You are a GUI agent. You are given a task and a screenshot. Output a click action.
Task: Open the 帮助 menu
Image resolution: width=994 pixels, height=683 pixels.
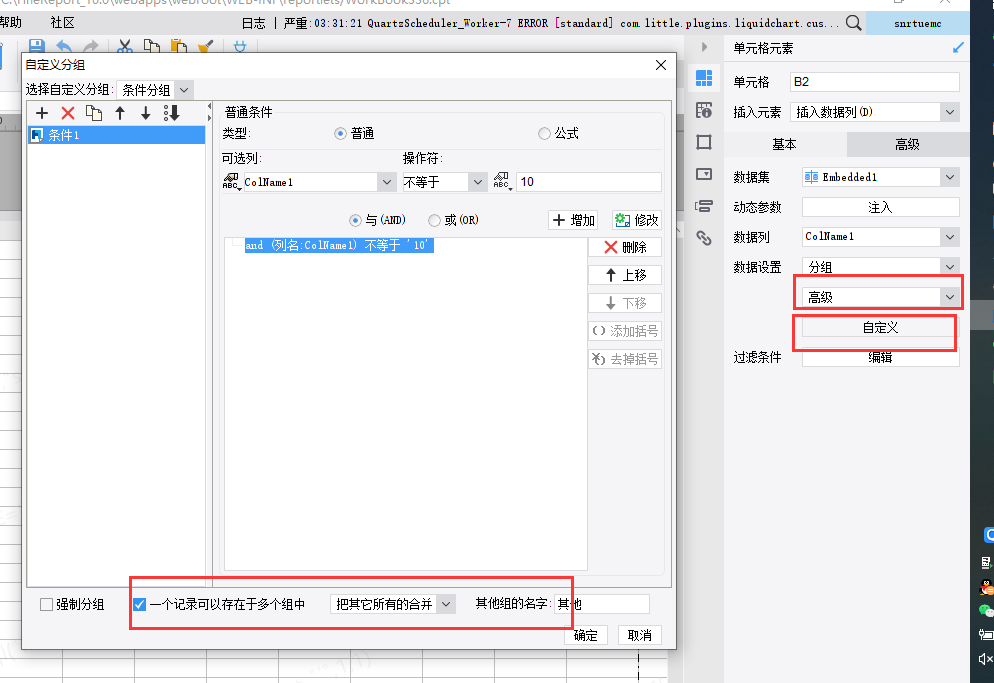[x=11, y=23]
